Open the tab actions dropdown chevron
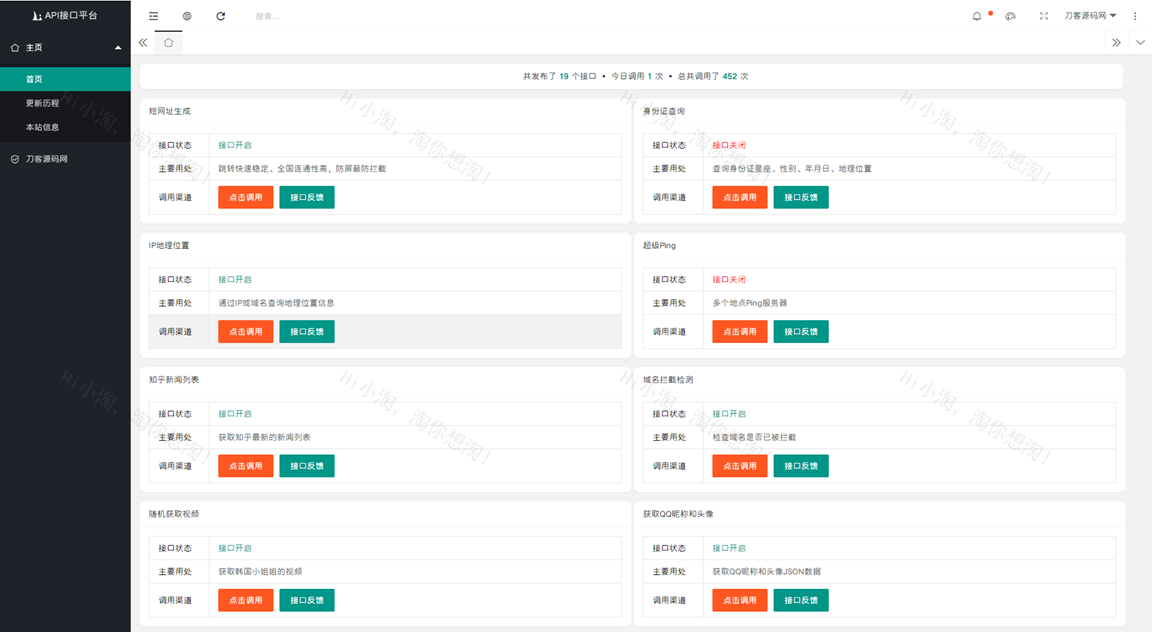The image size is (1152, 632). [1140, 43]
